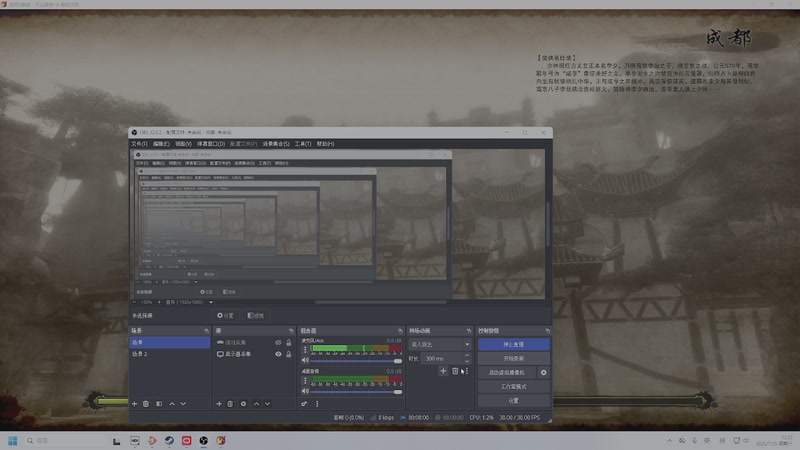800x450 pixels.
Task: Mute the Mic/Aux audio channel
Action: tap(305, 360)
